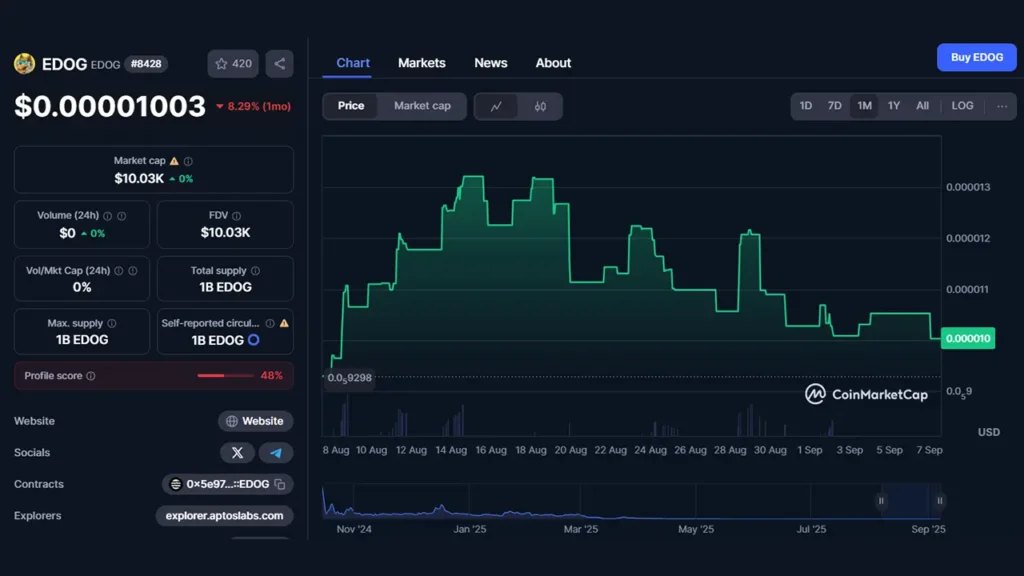This screenshot has width=1024, height=576.
Task: Click the blue circle beside 1B EDOG
Action: coord(253,340)
